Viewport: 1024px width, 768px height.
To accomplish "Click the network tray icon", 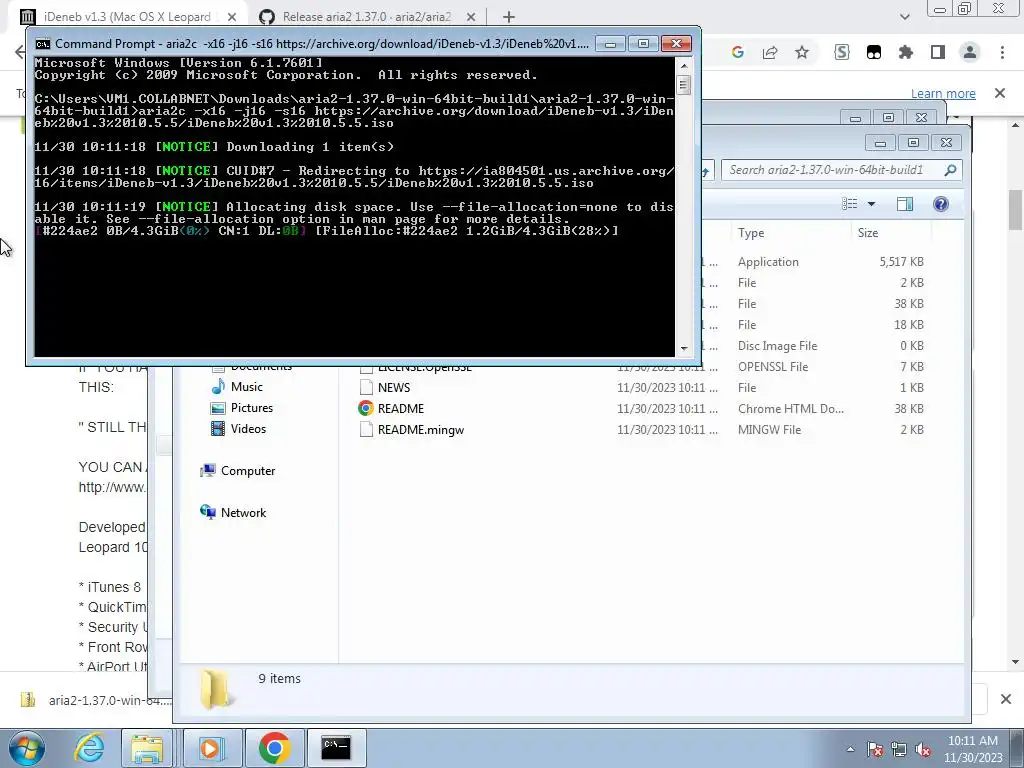I will pyautogui.click(x=899, y=749).
